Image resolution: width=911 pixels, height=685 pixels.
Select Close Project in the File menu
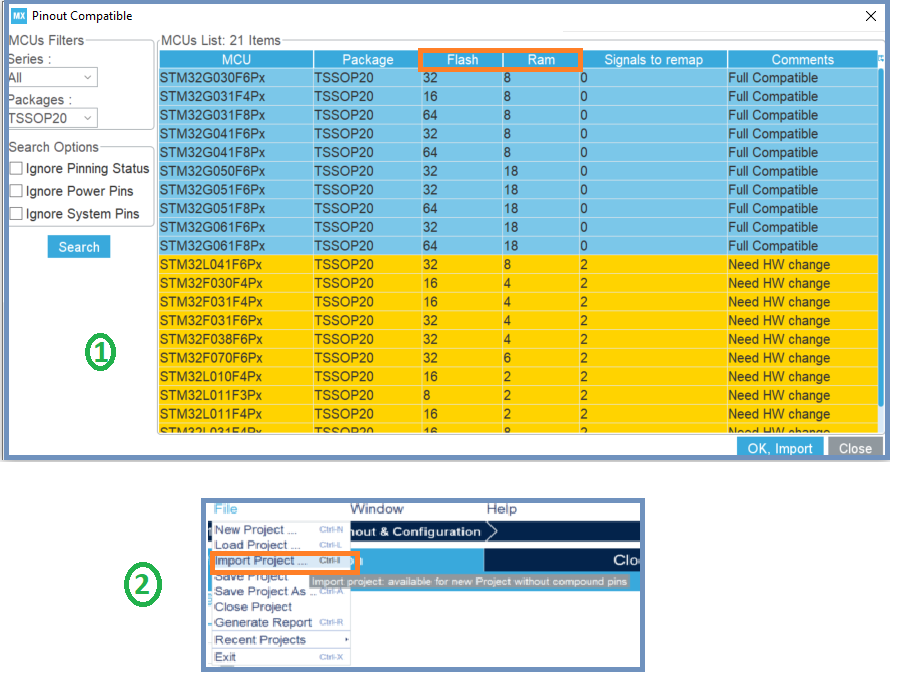(279, 607)
